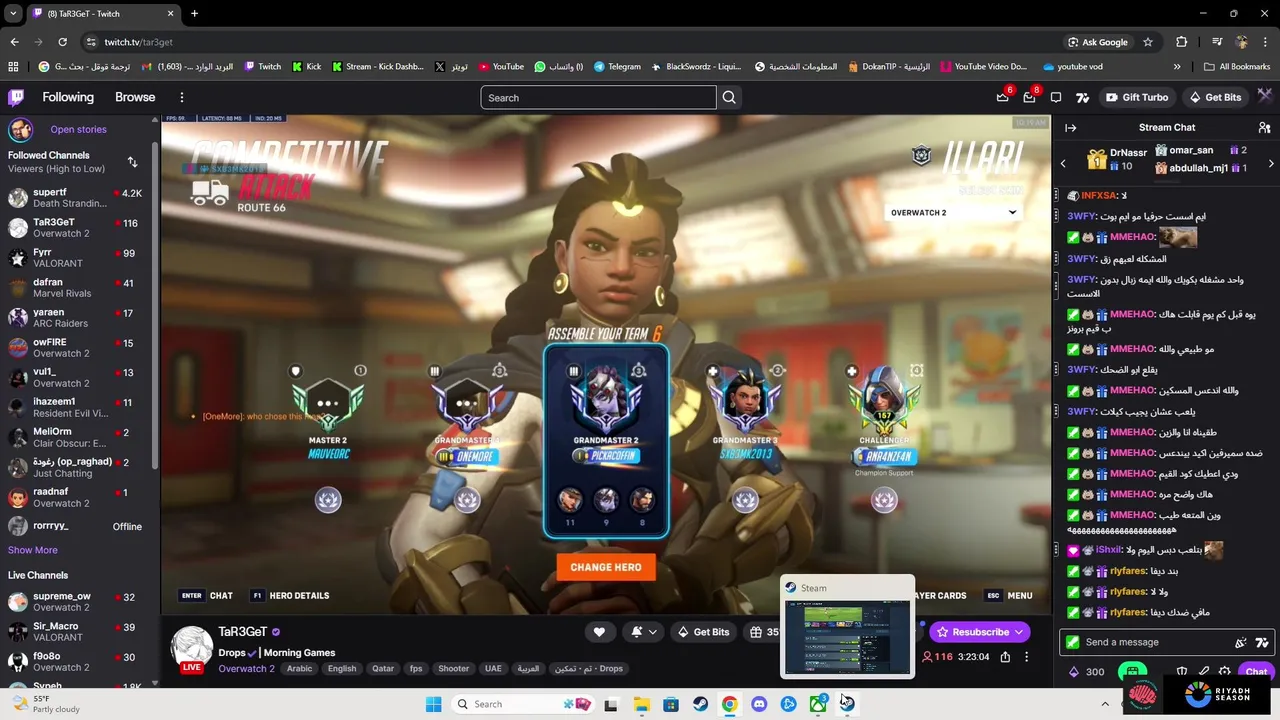Click Show More followed channels
This screenshot has height=720, width=1280.
pos(33,550)
